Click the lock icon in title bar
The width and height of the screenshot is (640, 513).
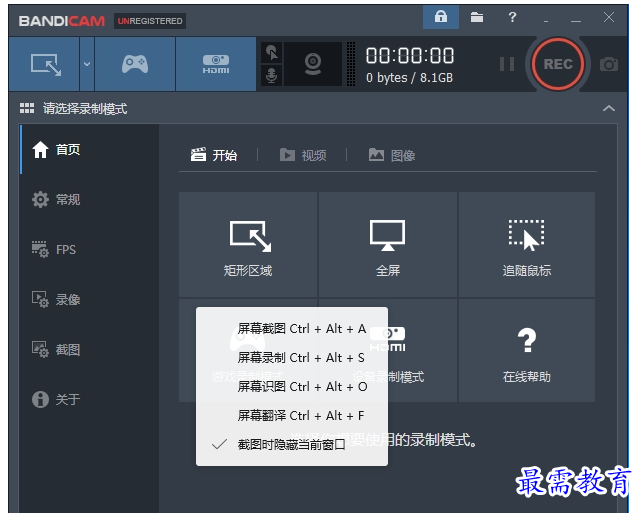click(x=441, y=17)
